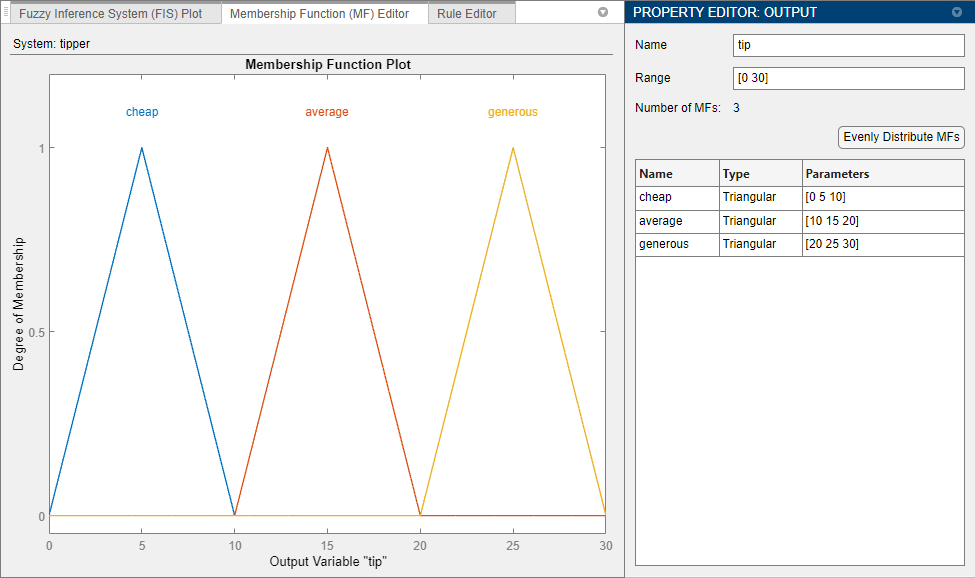Click the Type column header
Viewport: 975px width, 578px height.
point(760,174)
